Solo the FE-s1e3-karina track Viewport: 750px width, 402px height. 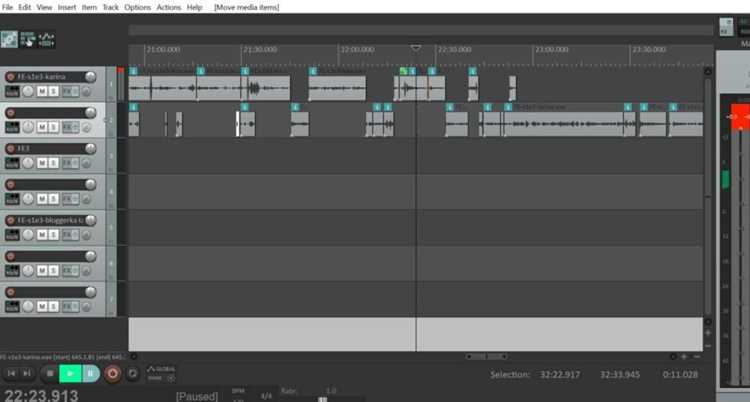[x=54, y=91]
